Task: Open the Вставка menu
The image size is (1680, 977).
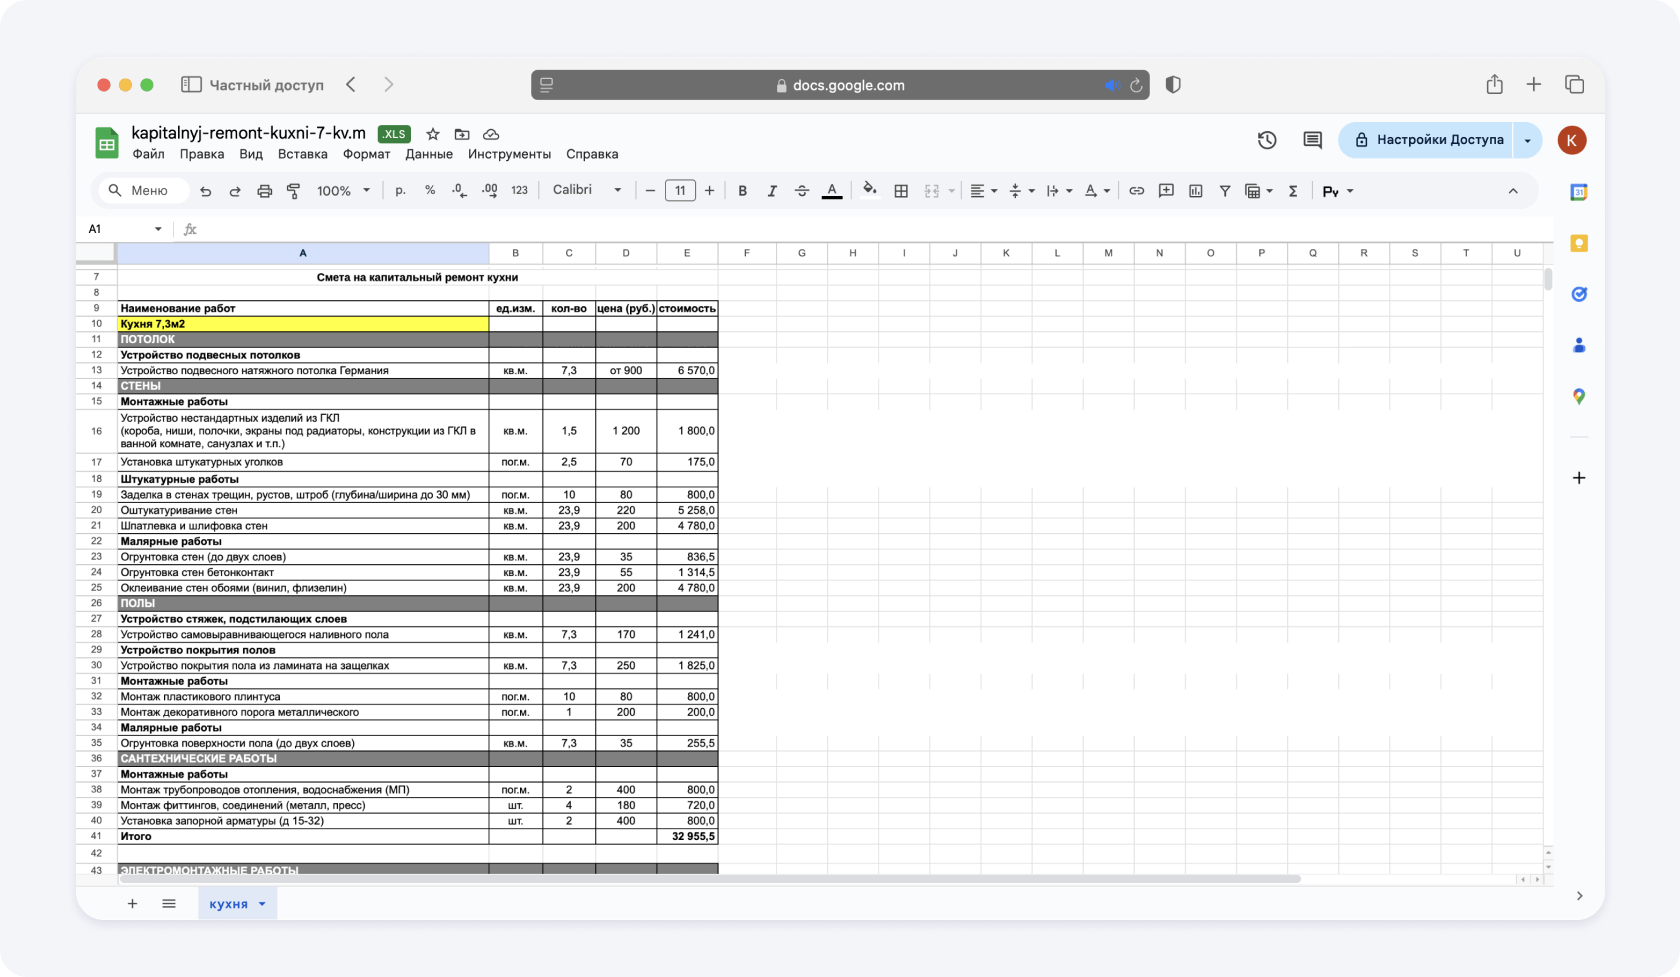Action: pyautogui.click(x=302, y=154)
